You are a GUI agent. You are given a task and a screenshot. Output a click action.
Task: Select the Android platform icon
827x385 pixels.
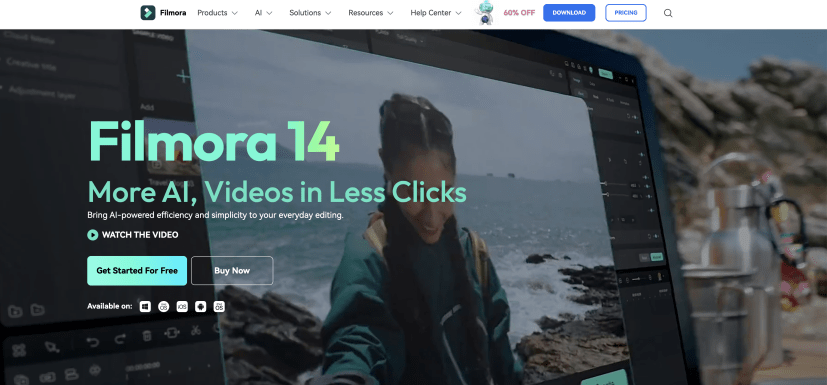200,306
